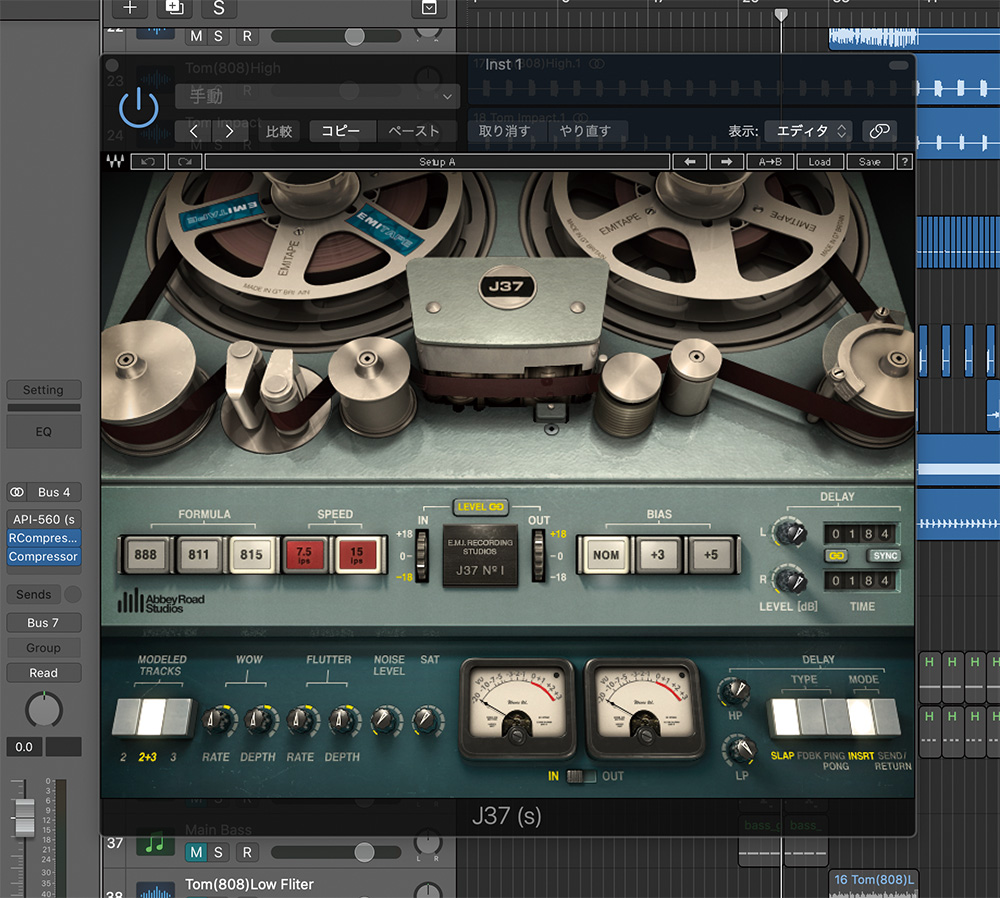Toggle the Bus 7 send power circle
Viewport: 1000px width, 898px height.
click(x=73, y=594)
